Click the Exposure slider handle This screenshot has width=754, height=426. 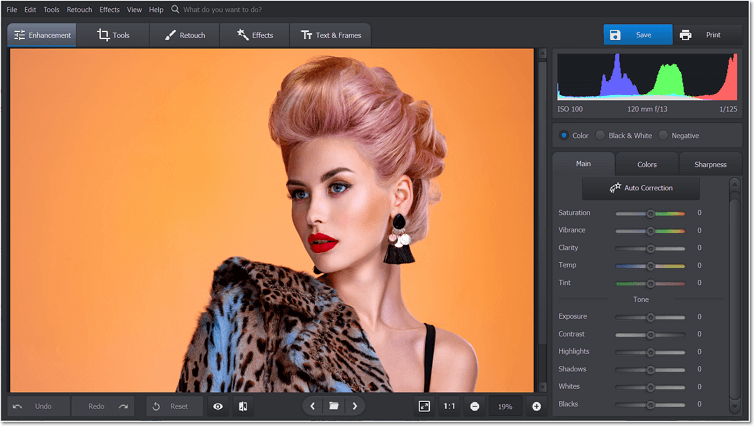[650, 317]
